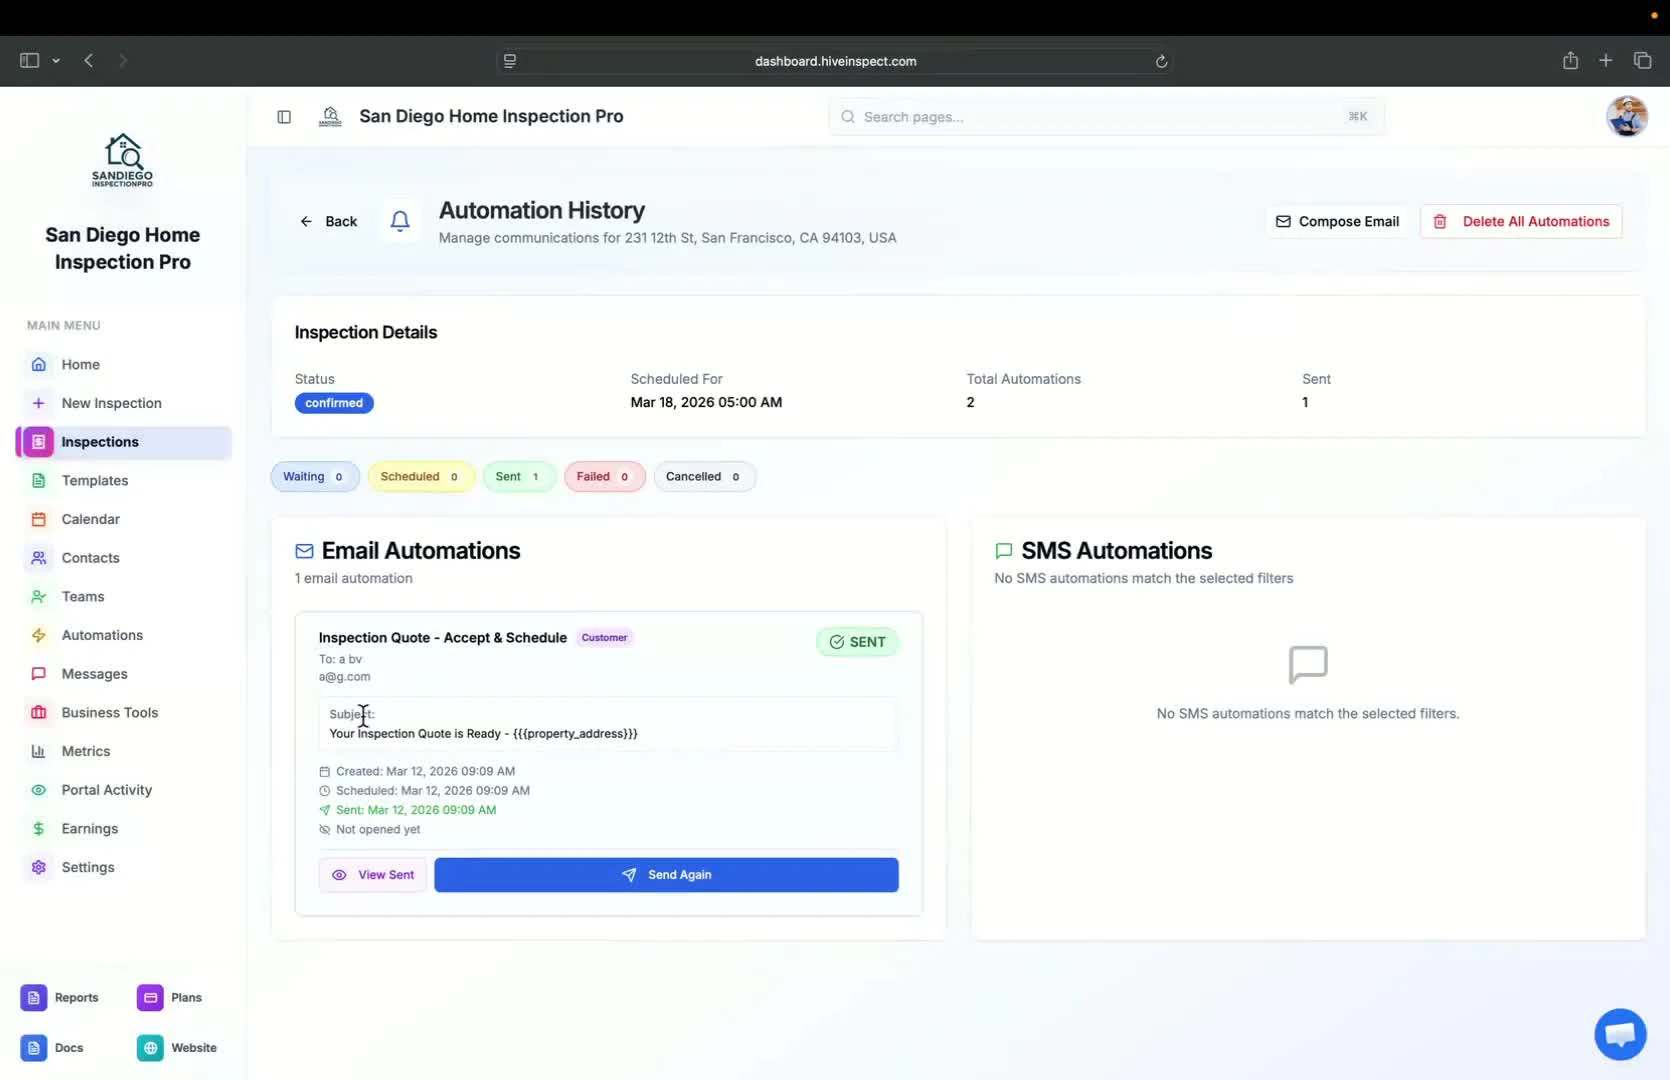Toggle the Failed automations filter

click(604, 477)
